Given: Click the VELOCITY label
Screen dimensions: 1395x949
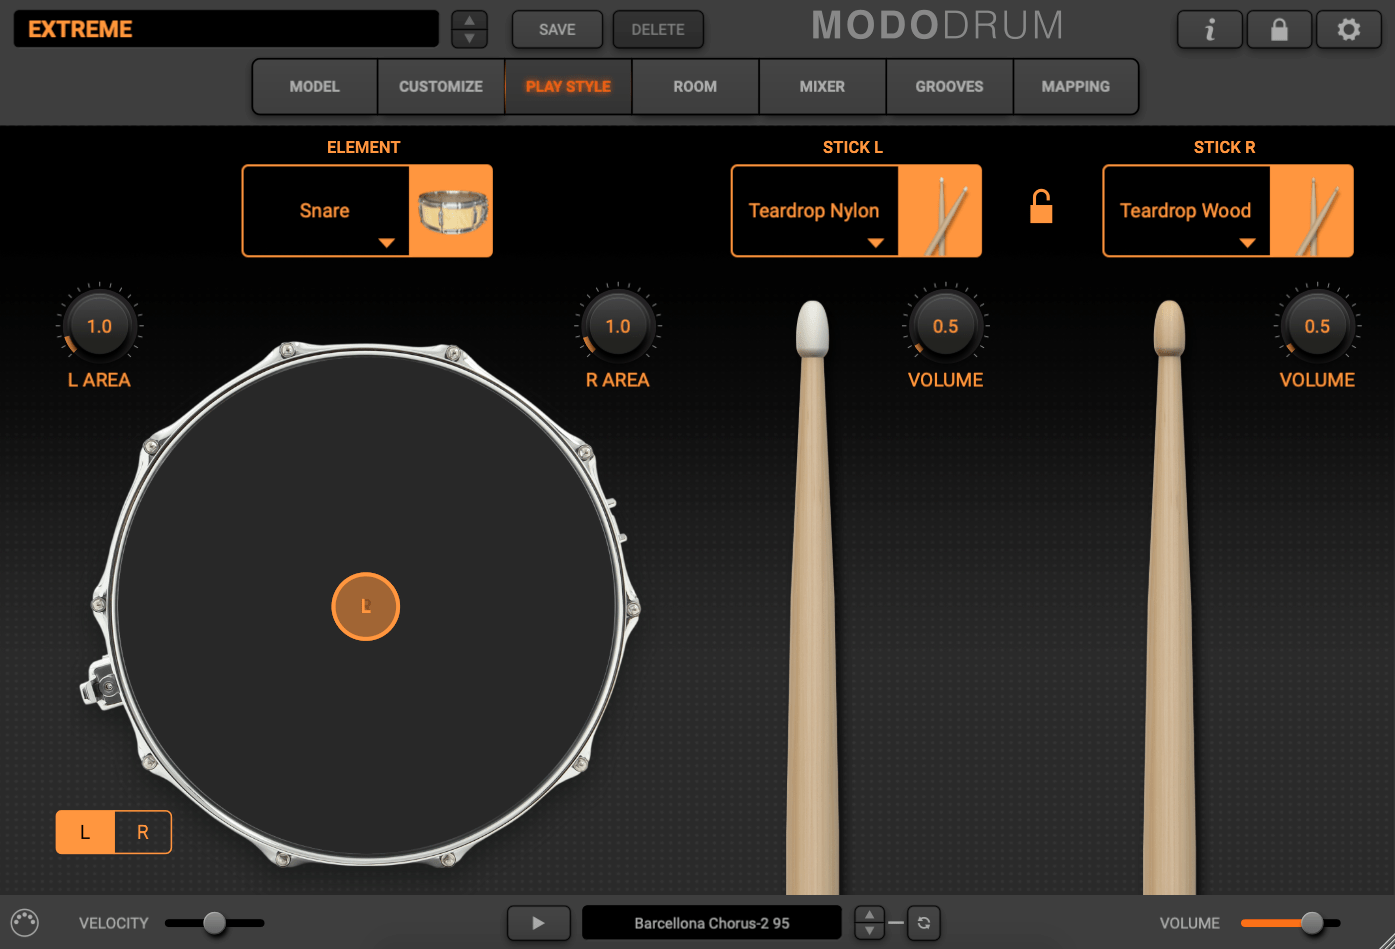Looking at the screenshot, I should [114, 923].
